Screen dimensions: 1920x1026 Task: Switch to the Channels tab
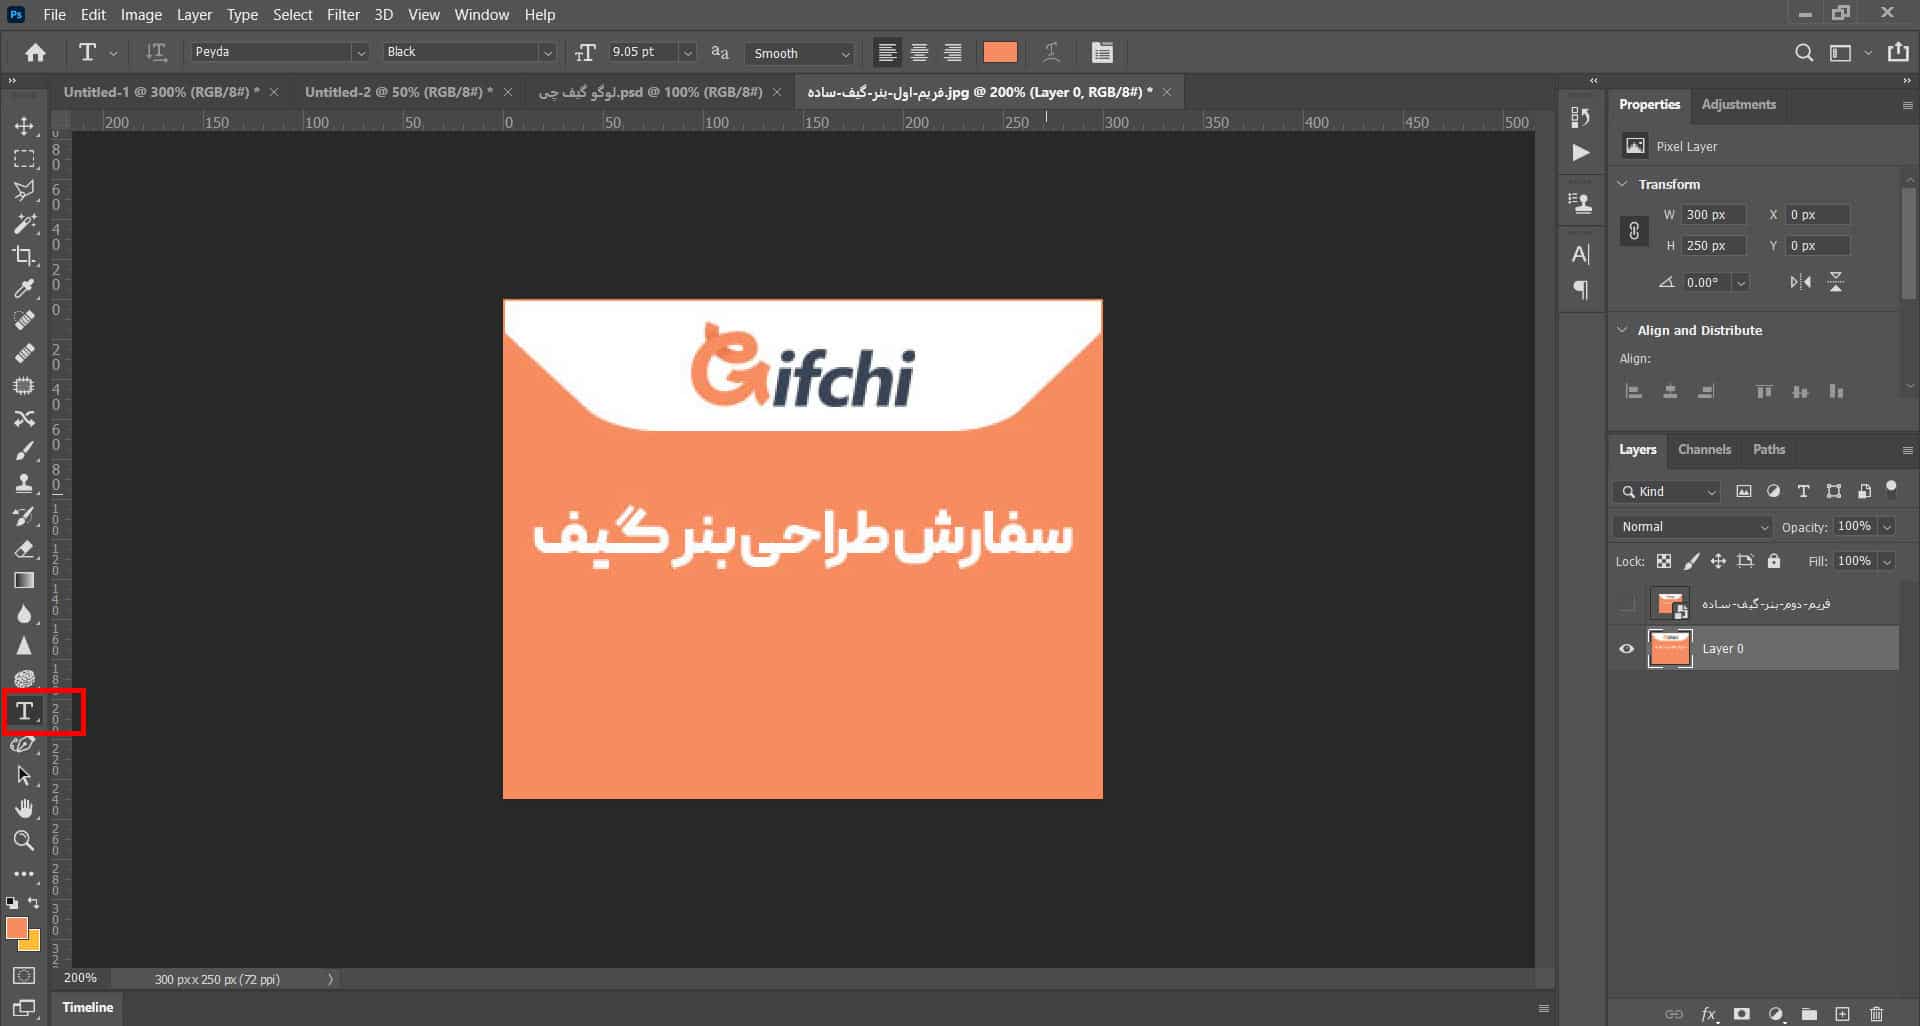pyautogui.click(x=1704, y=449)
